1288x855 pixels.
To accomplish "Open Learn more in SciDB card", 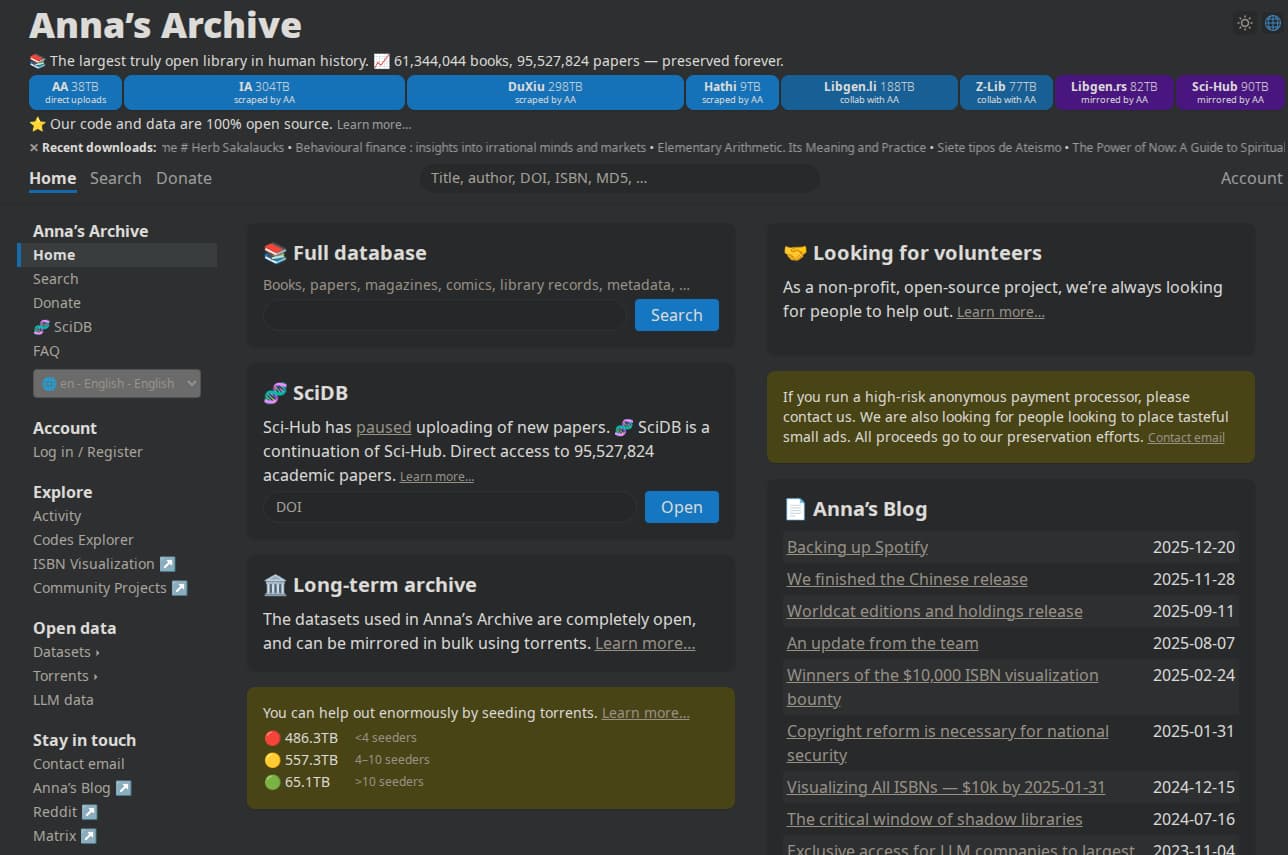I will coord(437,477).
